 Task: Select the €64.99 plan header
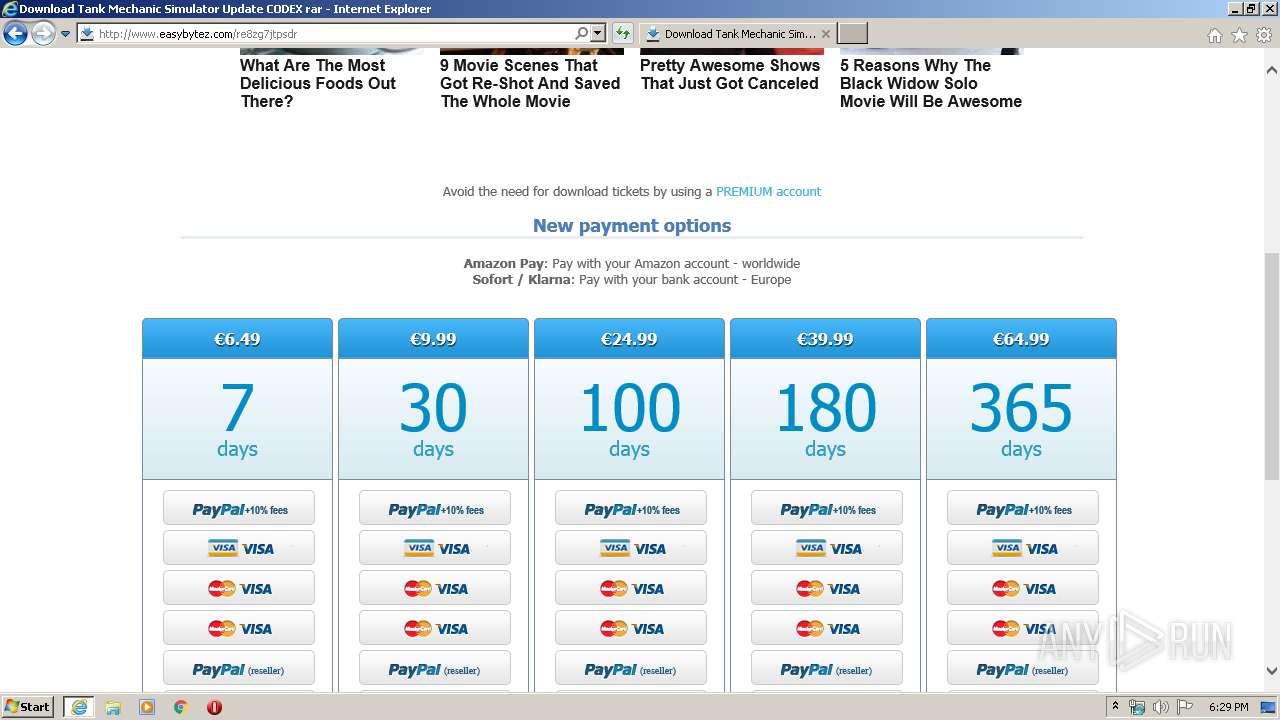point(1021,339)
